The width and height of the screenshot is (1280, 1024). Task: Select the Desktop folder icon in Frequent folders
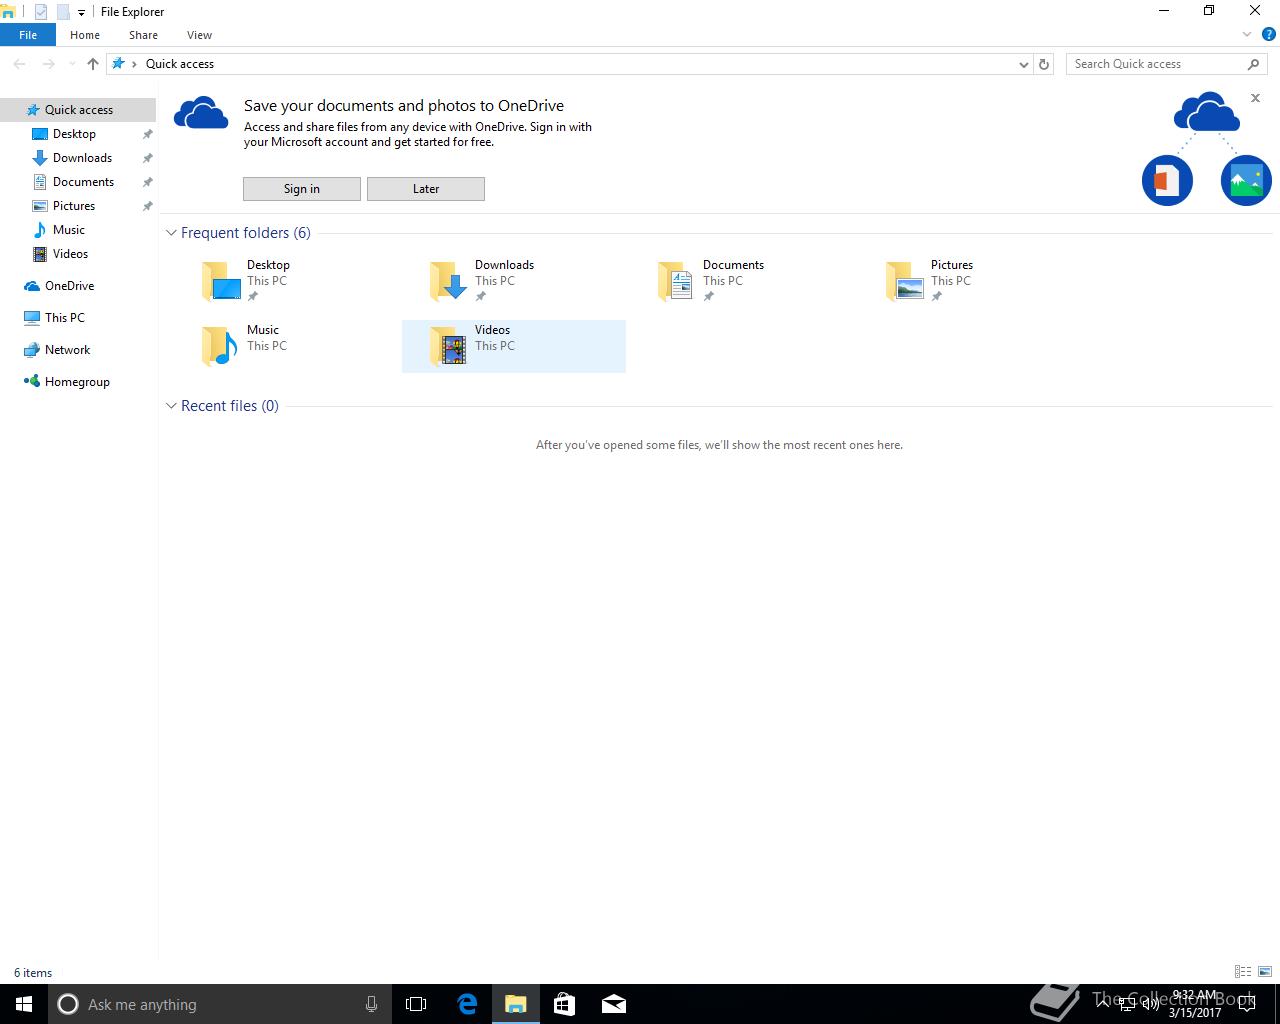(x=221, y=281)
